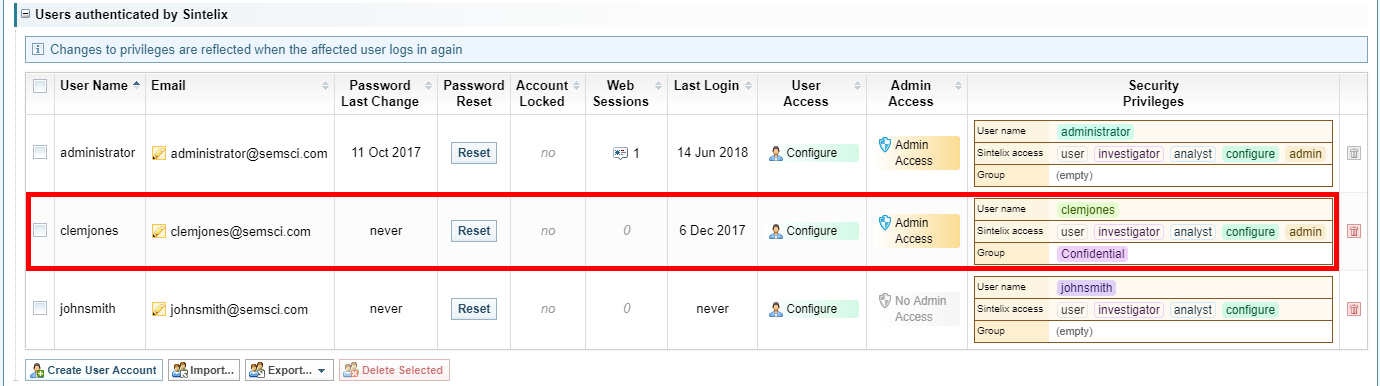Viewport: 1380px width, 386px height.
Task: Toggle Configure user access for johnsmith
Action: [x=813, y=309]
